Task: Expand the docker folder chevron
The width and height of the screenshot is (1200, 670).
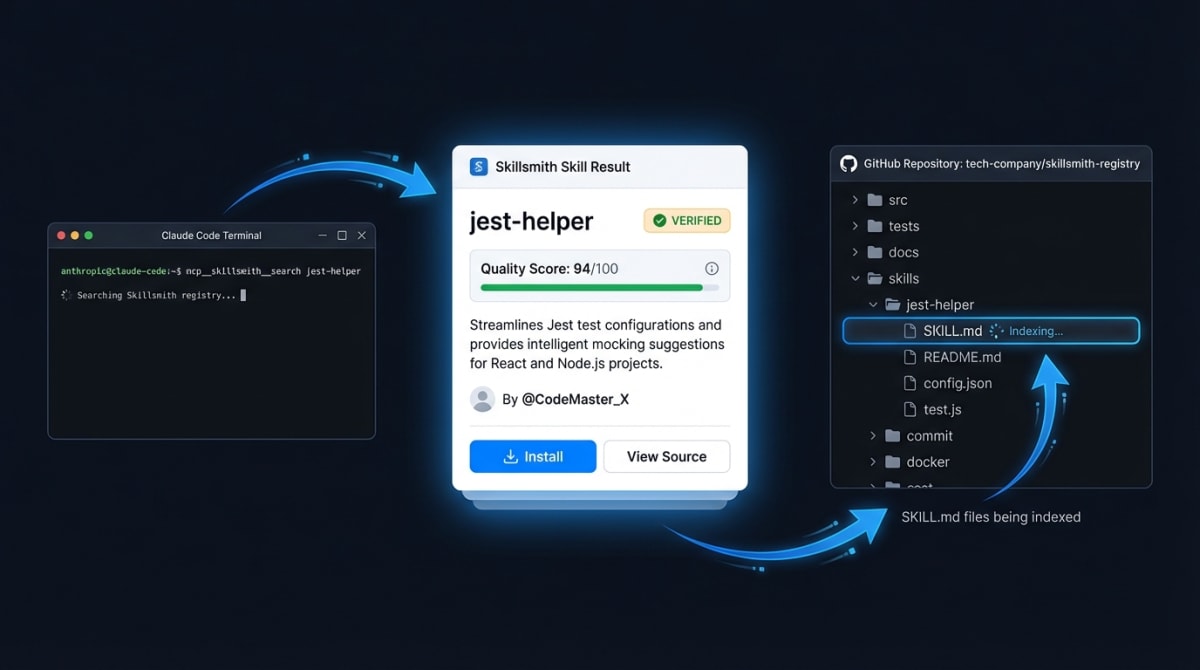Action: pyautogui.click(x=873, y=462)
